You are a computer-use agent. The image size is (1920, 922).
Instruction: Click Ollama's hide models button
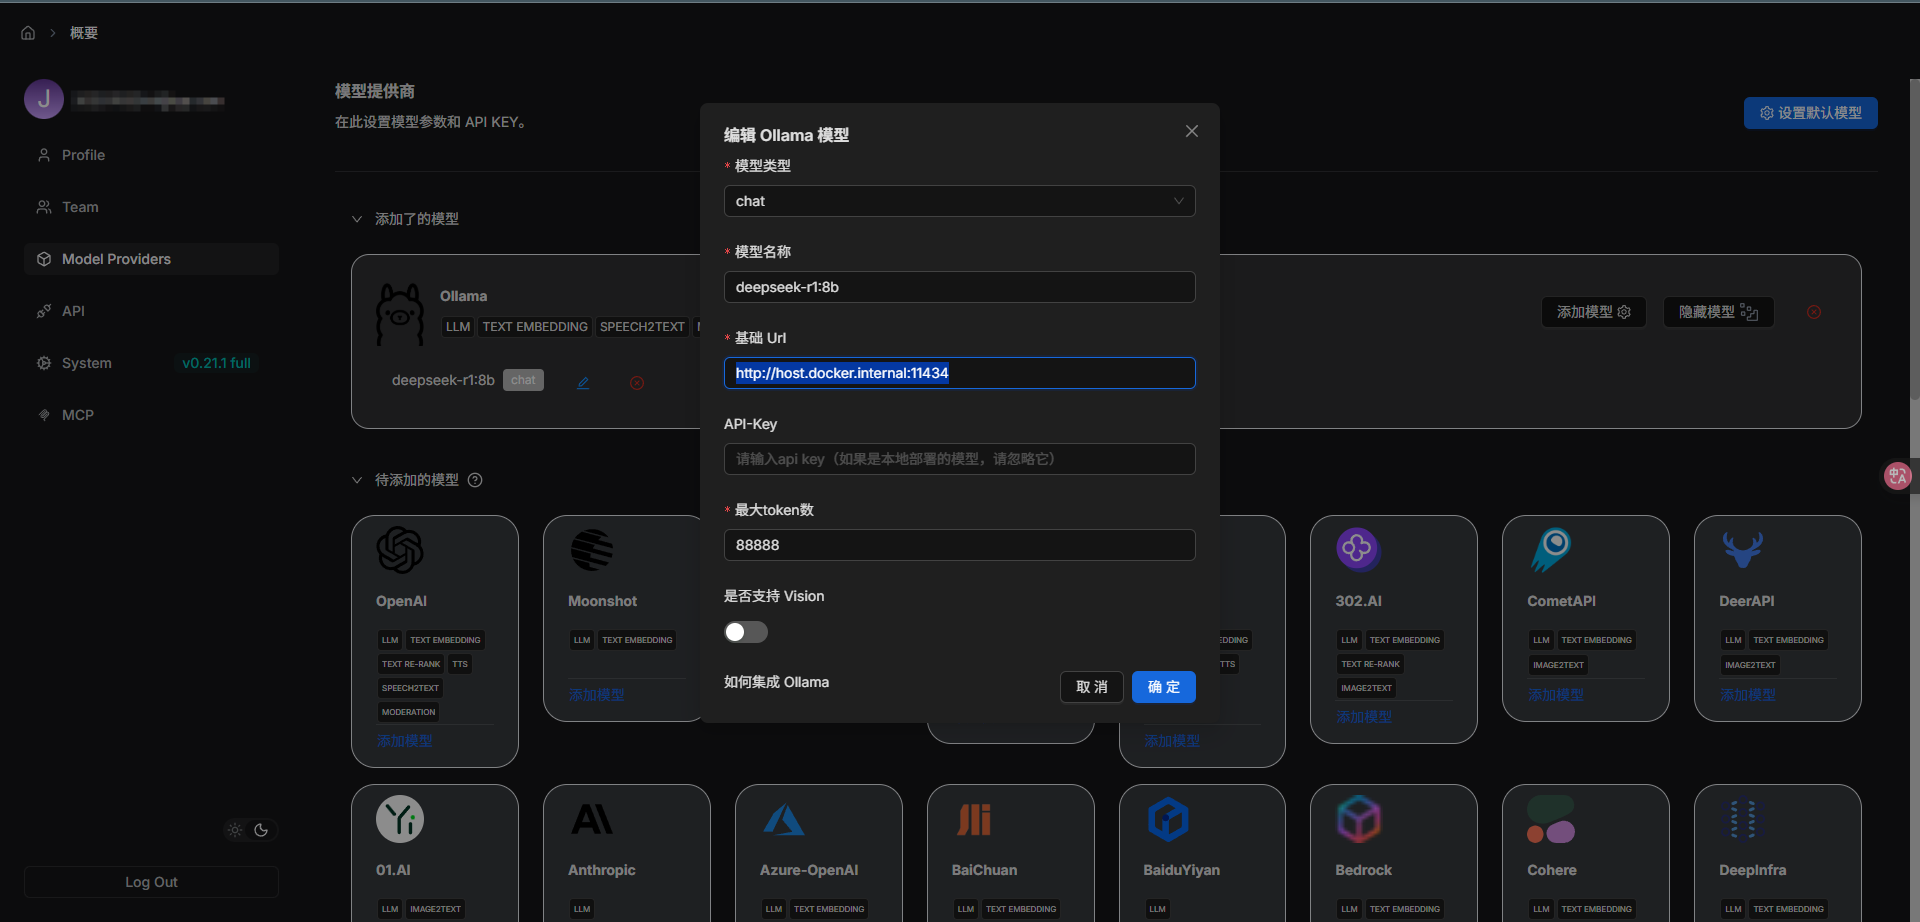1719,312
